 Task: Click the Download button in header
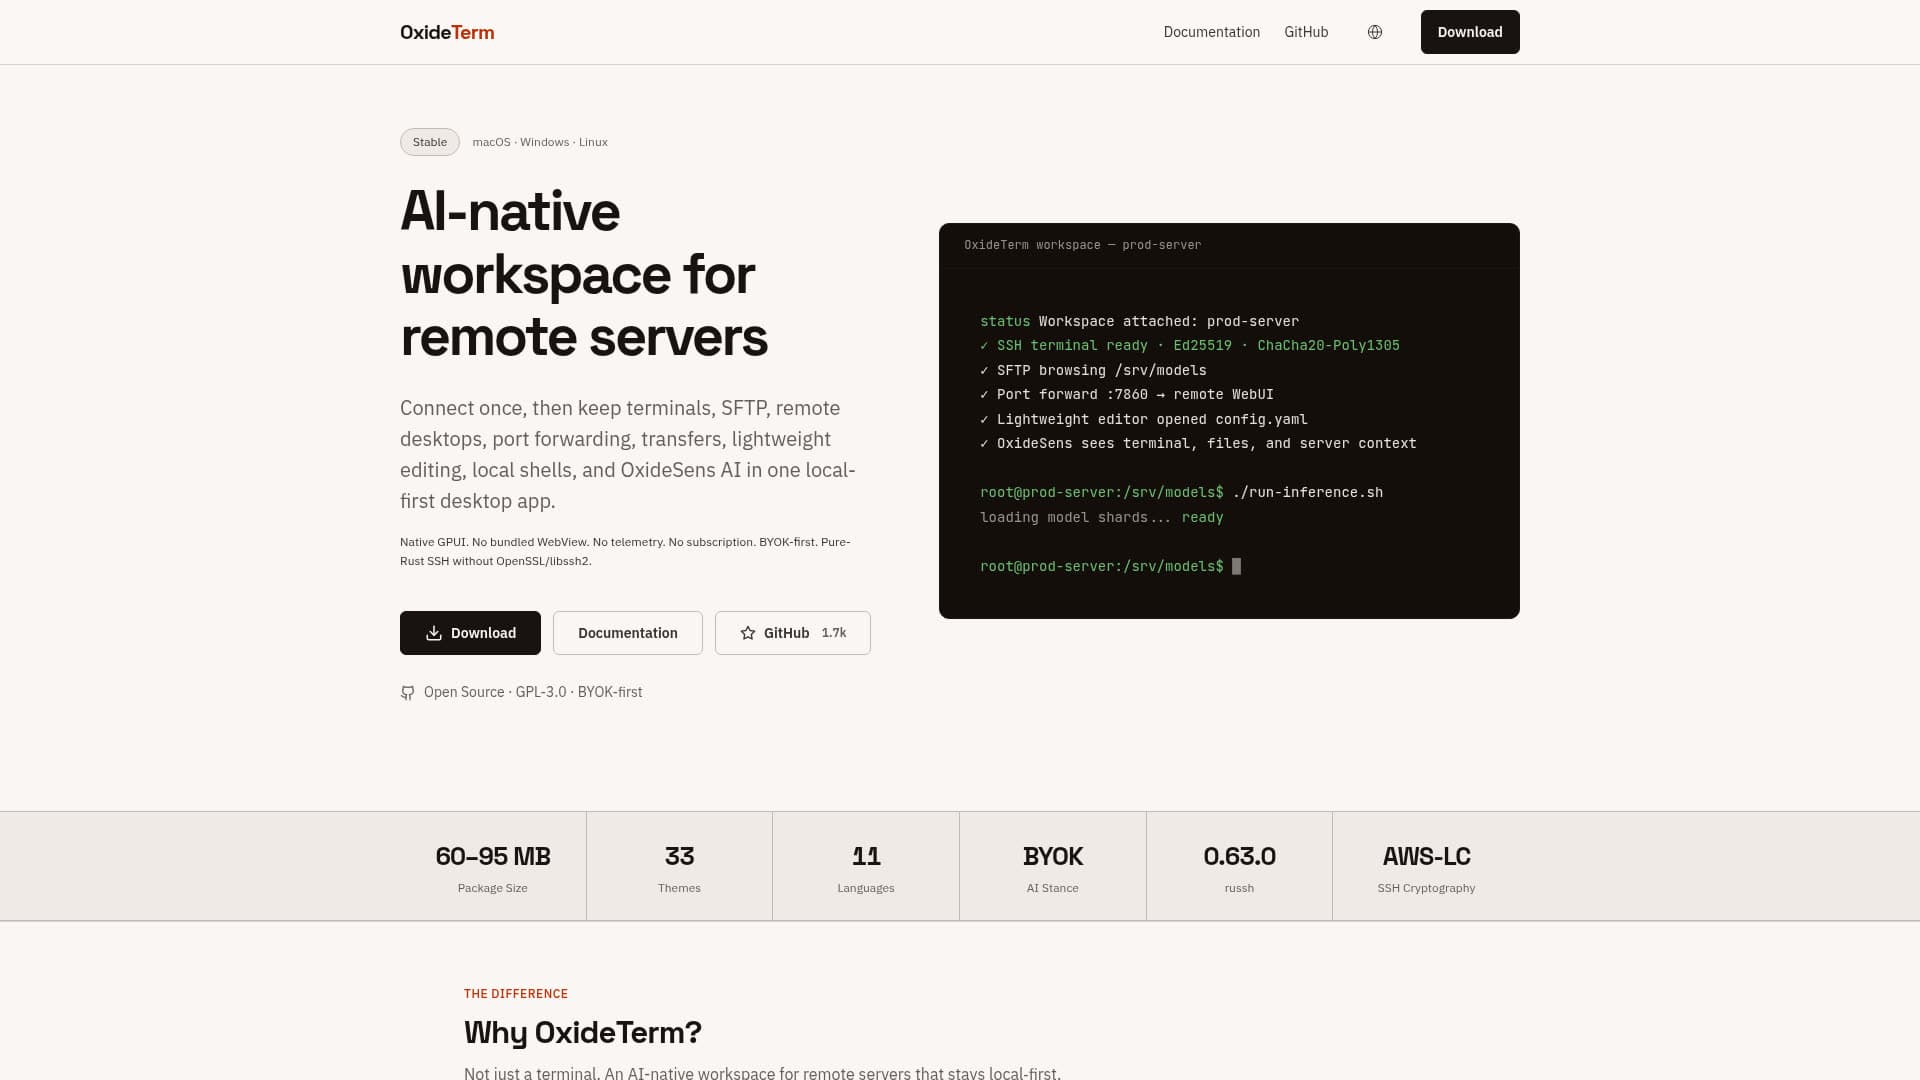coord(1470,32)
